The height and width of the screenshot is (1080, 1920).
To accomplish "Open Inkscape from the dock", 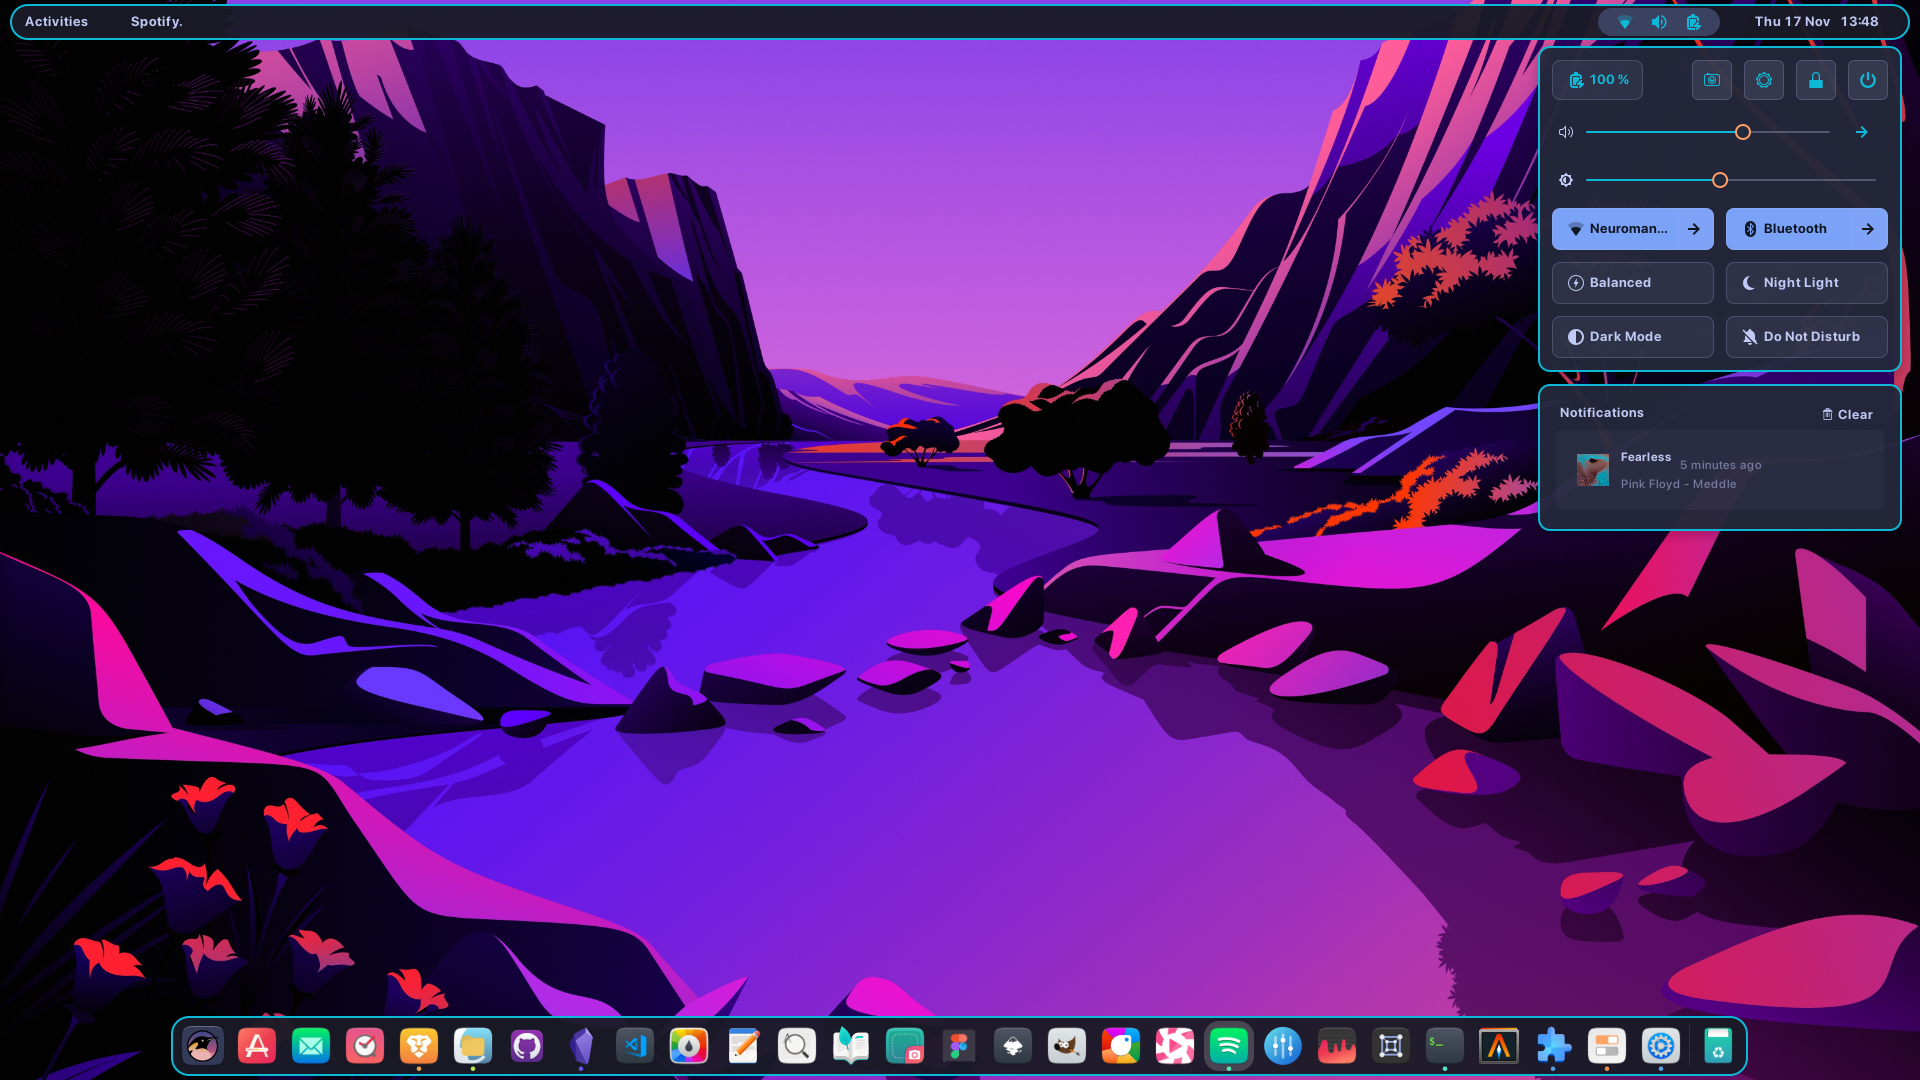I will click(x=1013, y=1046).
